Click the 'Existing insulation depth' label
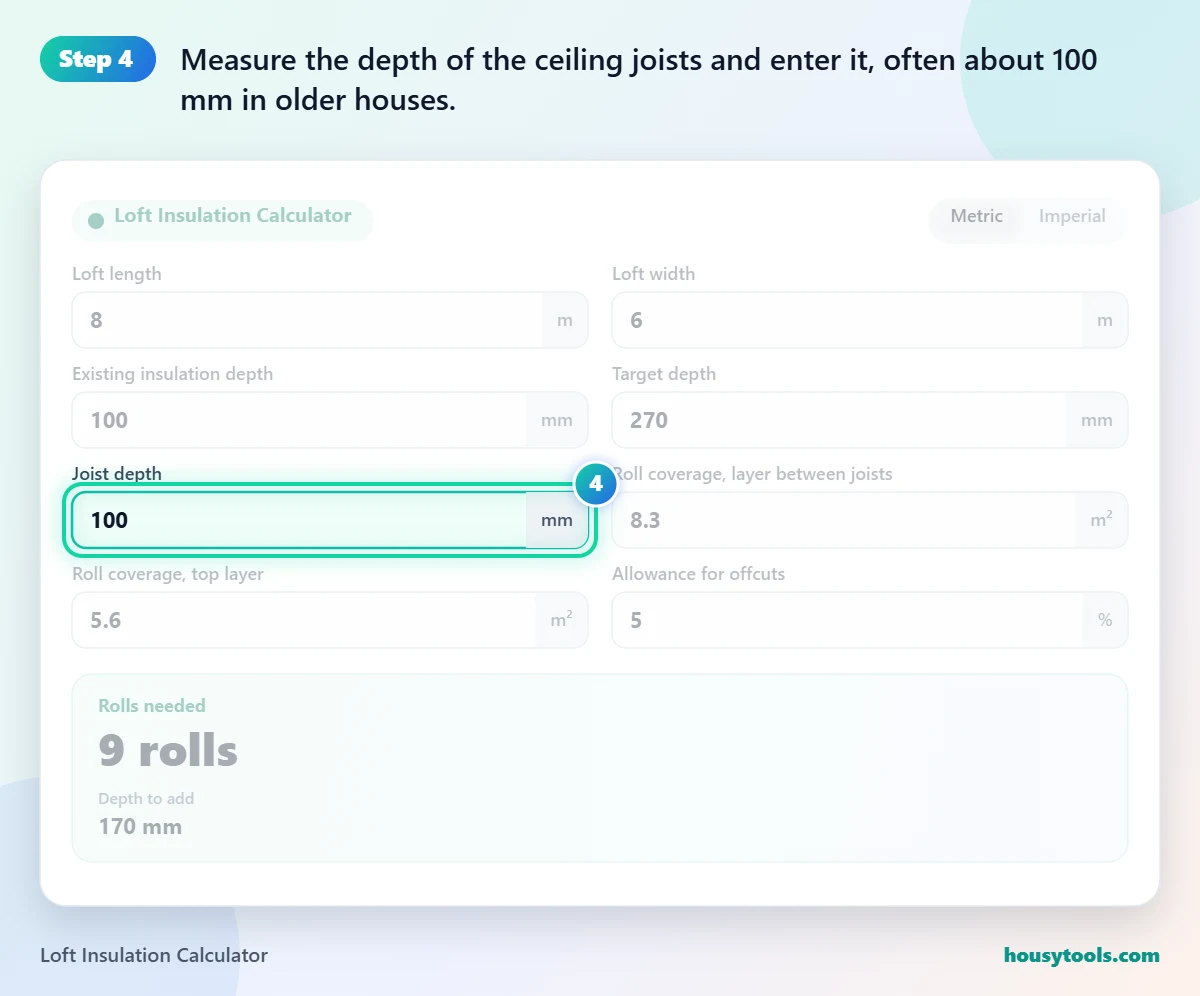The width and height of the screenshot is (1200, 996). click(x=172, y=374)
